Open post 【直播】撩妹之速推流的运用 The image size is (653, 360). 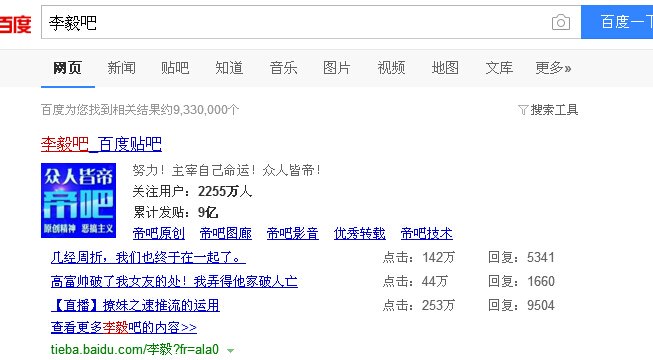click(x=135, y=305)
